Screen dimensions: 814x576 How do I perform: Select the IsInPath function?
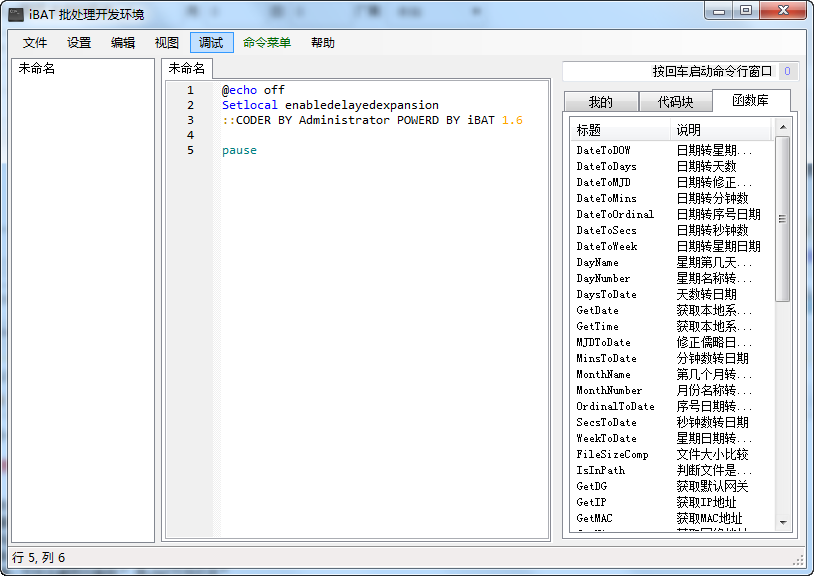point(601,471)
